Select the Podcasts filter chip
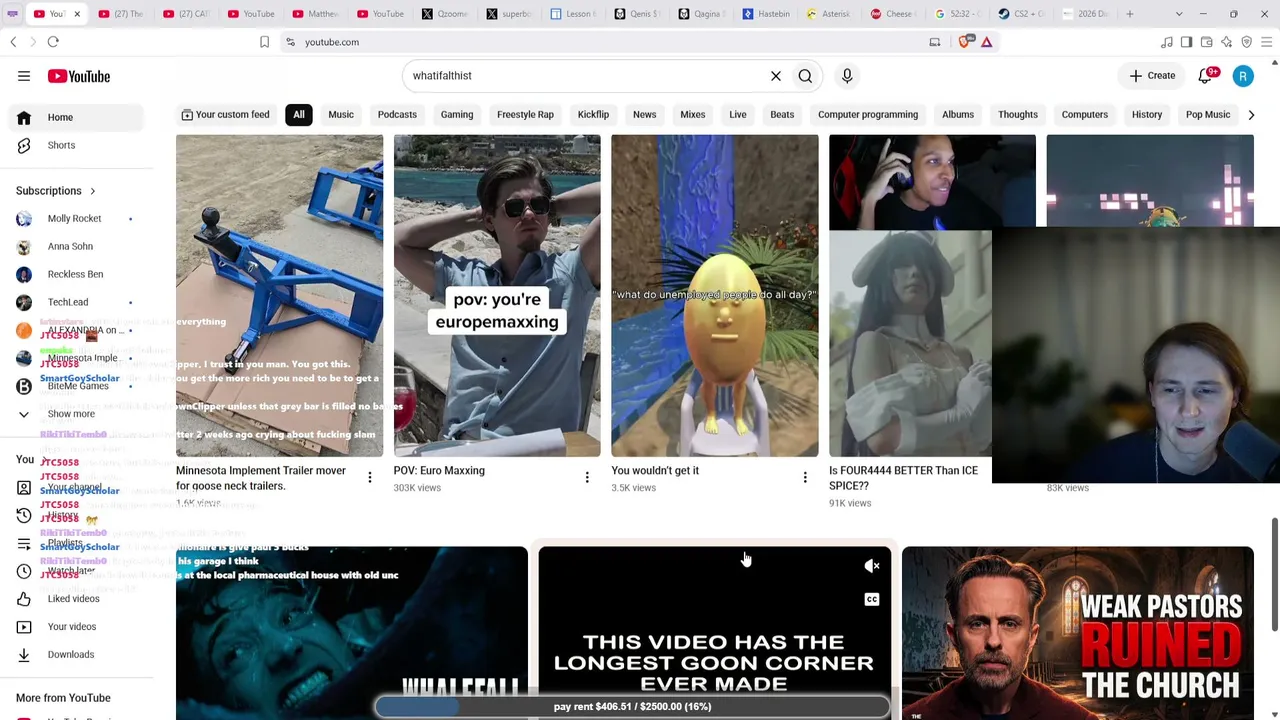This screenshot has height=720, width=1280. pos(397,115)
